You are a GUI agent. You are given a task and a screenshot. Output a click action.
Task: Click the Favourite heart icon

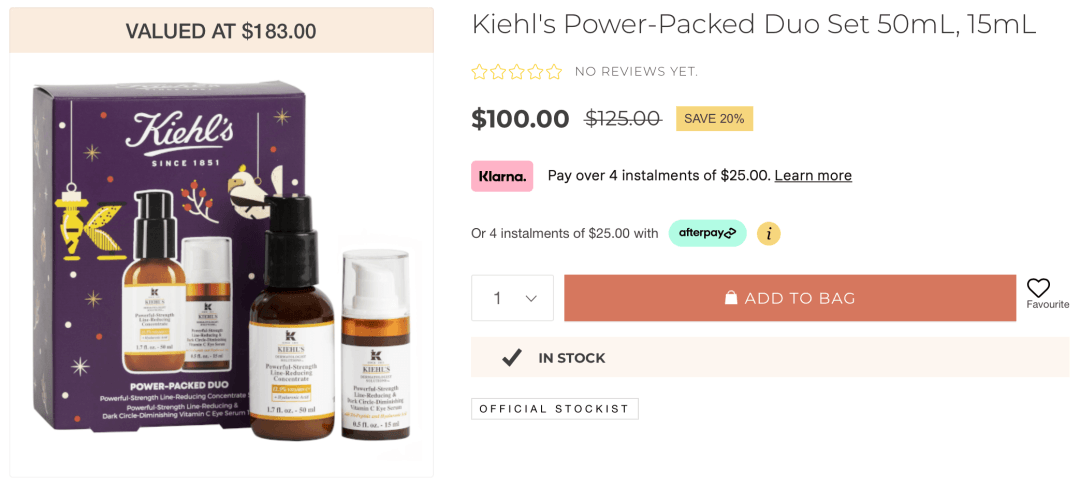[x=1038, y=288]
